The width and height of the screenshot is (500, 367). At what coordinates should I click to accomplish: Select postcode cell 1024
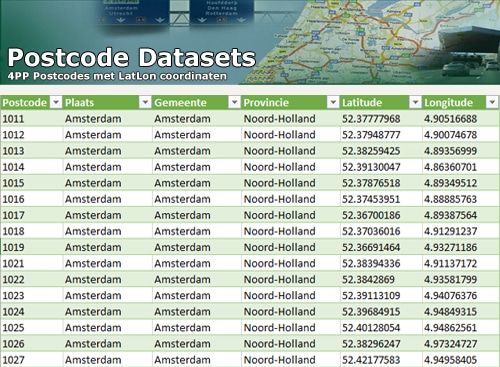(32, 312)
